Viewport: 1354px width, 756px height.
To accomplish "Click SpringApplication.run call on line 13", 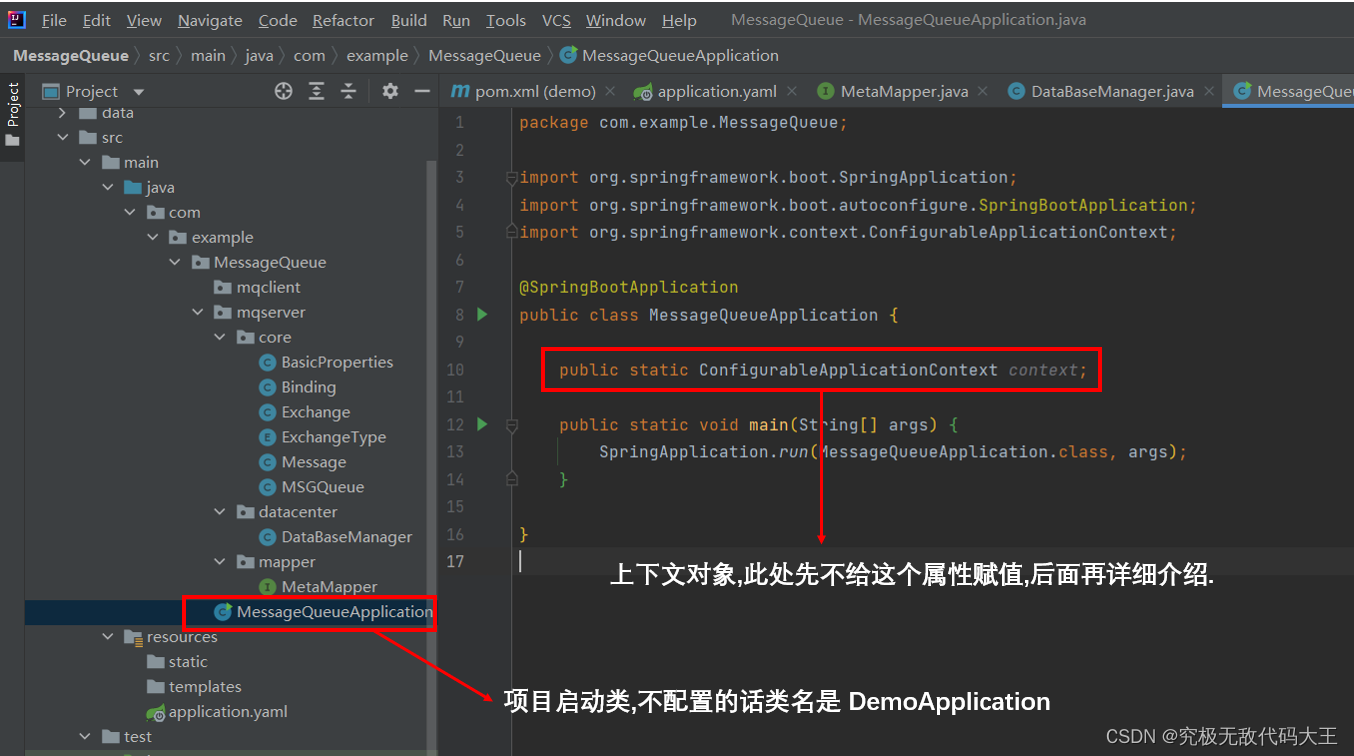I will 703,452.
